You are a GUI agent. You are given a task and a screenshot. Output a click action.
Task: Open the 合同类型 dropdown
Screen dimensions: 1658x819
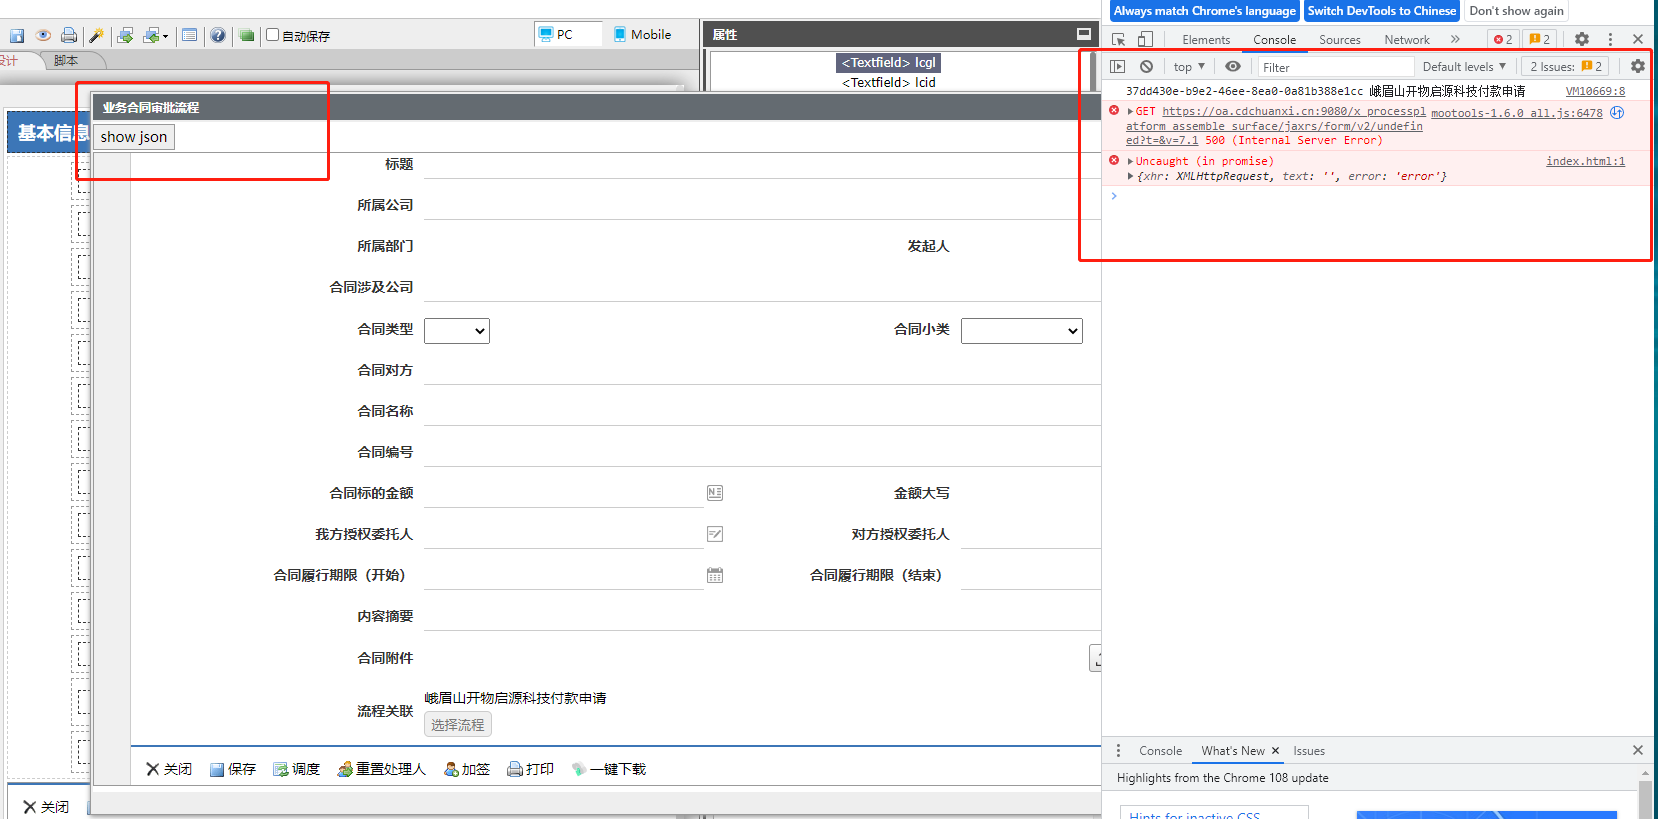(457, 330)
